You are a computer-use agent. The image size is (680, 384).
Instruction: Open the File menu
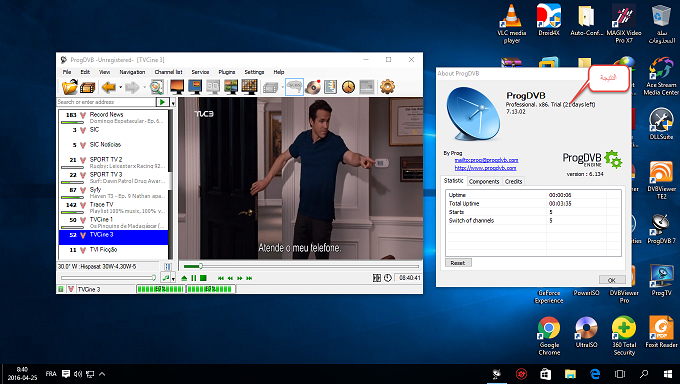pos(67,72)
